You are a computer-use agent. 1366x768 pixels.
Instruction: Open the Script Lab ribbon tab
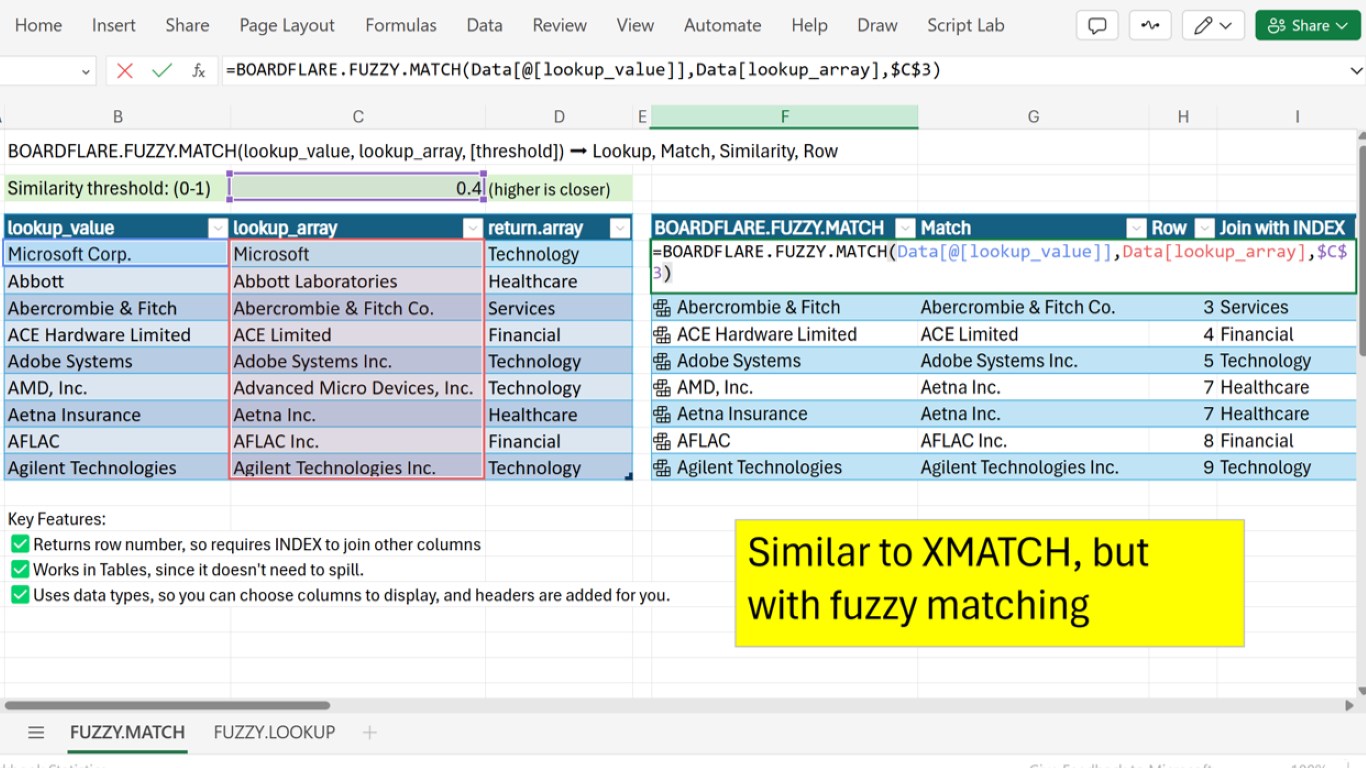(x=965, y=26)
